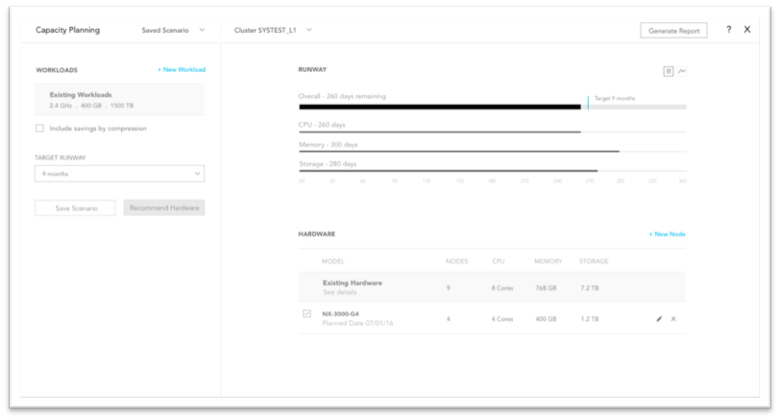
Task: Open the Saved Scenario dropdown
Action: 173,30
